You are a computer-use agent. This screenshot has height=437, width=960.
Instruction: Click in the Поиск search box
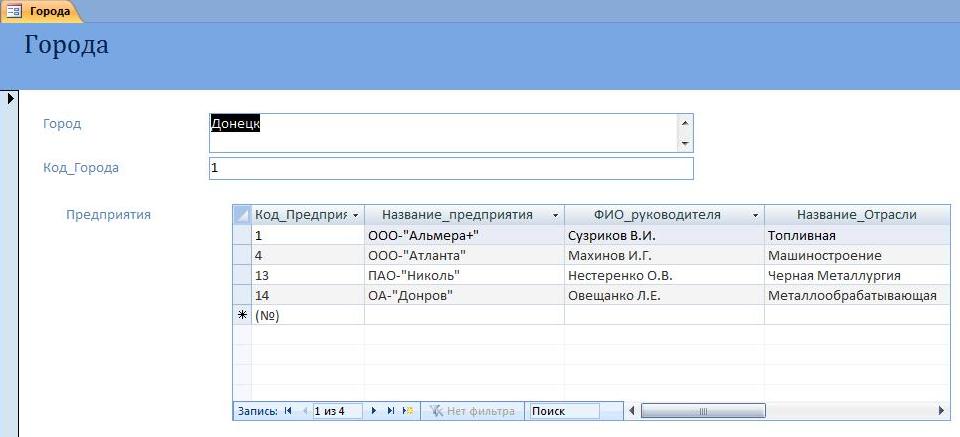tap(564, 411)
